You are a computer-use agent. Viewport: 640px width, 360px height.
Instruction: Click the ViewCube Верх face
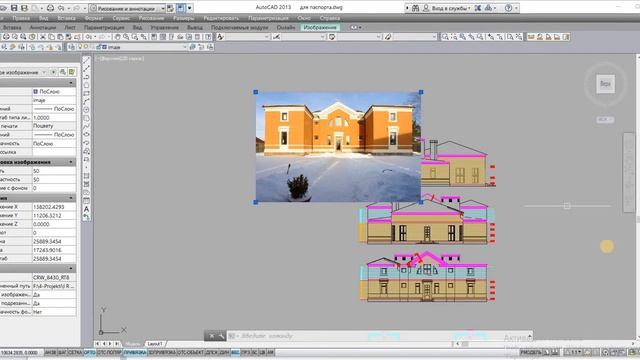point(605,84)
